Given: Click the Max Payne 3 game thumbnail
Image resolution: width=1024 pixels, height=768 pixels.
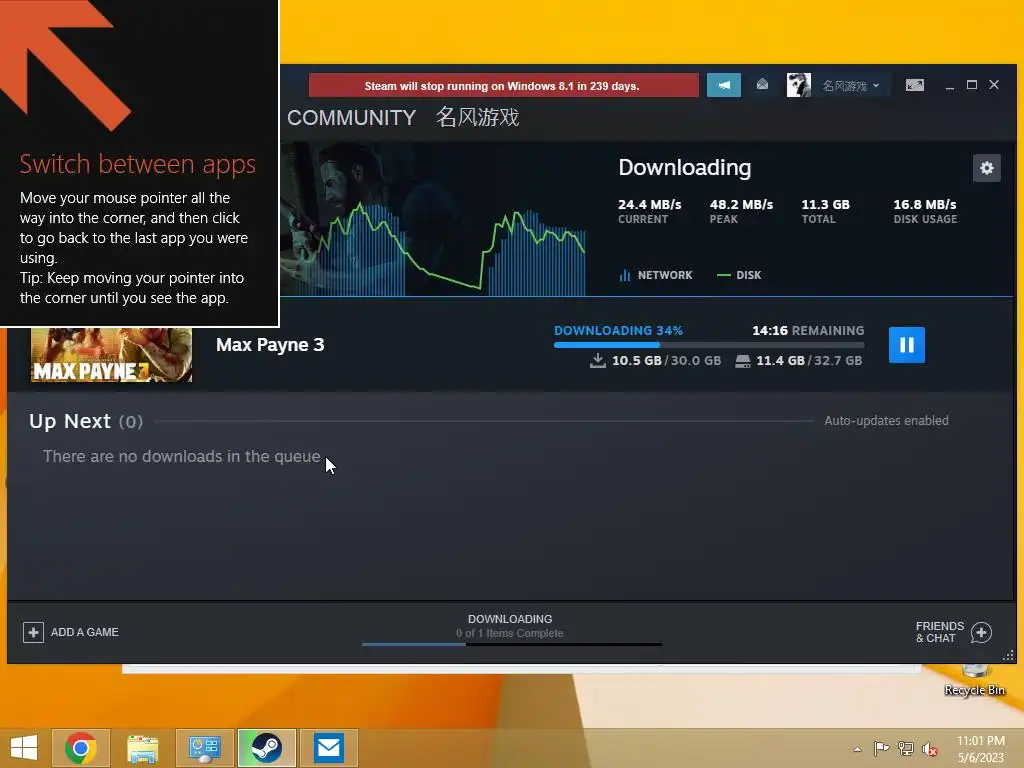Looking at the screenshot, I should (x=112, y=355).
